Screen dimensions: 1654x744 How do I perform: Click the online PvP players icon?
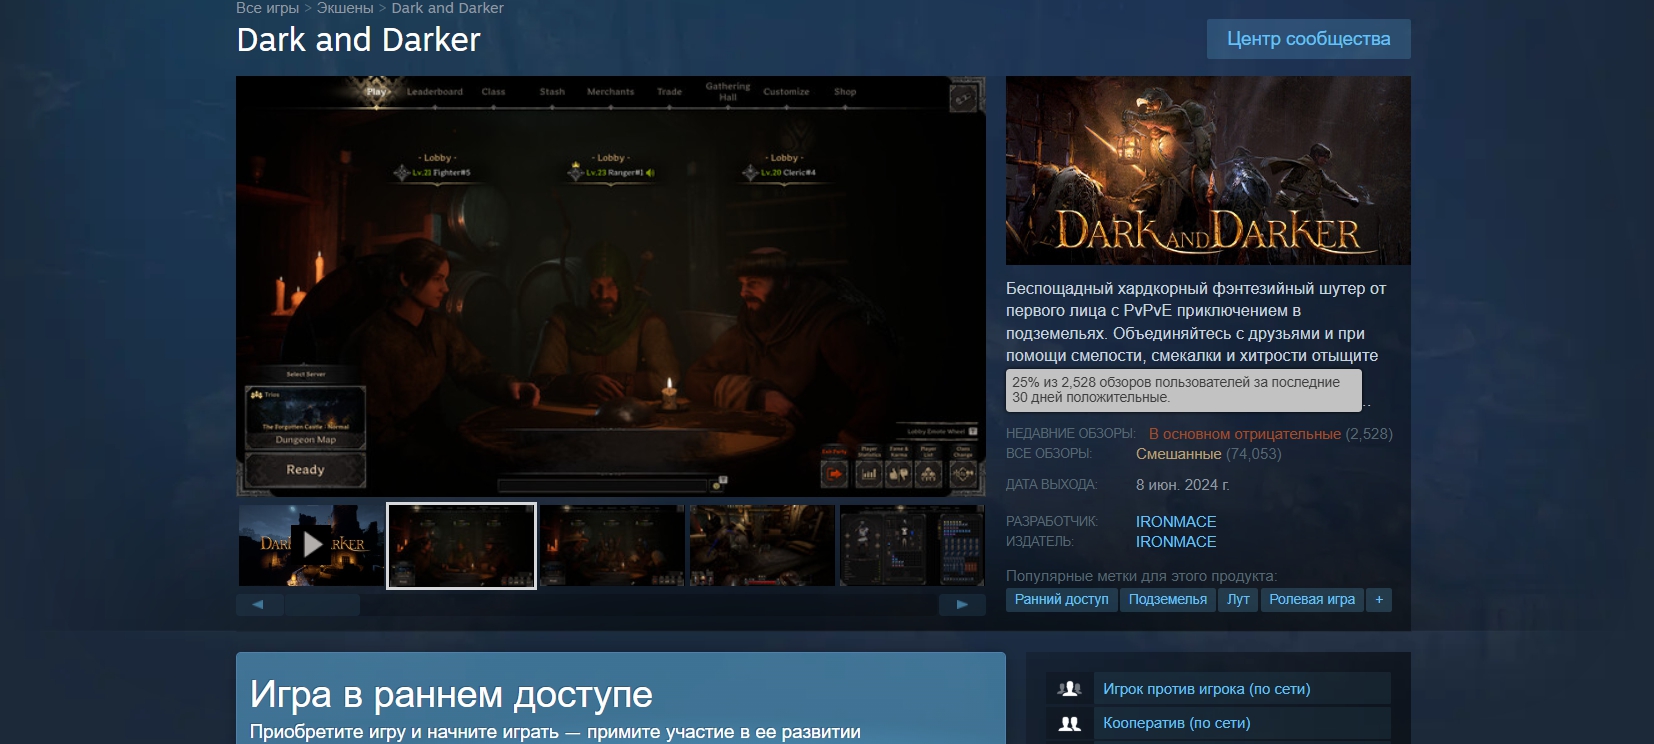[x=1069, y=689]
